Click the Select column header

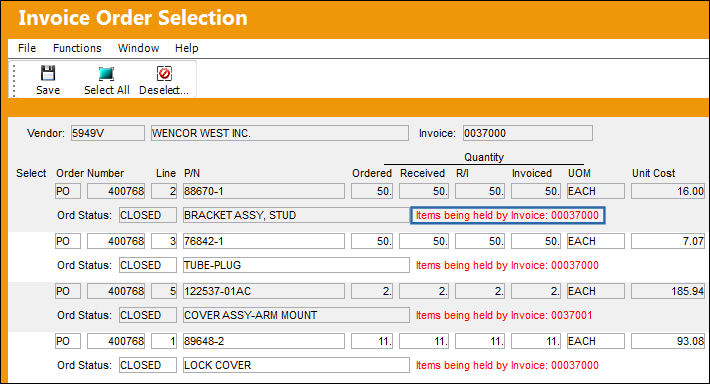tap(31, 173)
